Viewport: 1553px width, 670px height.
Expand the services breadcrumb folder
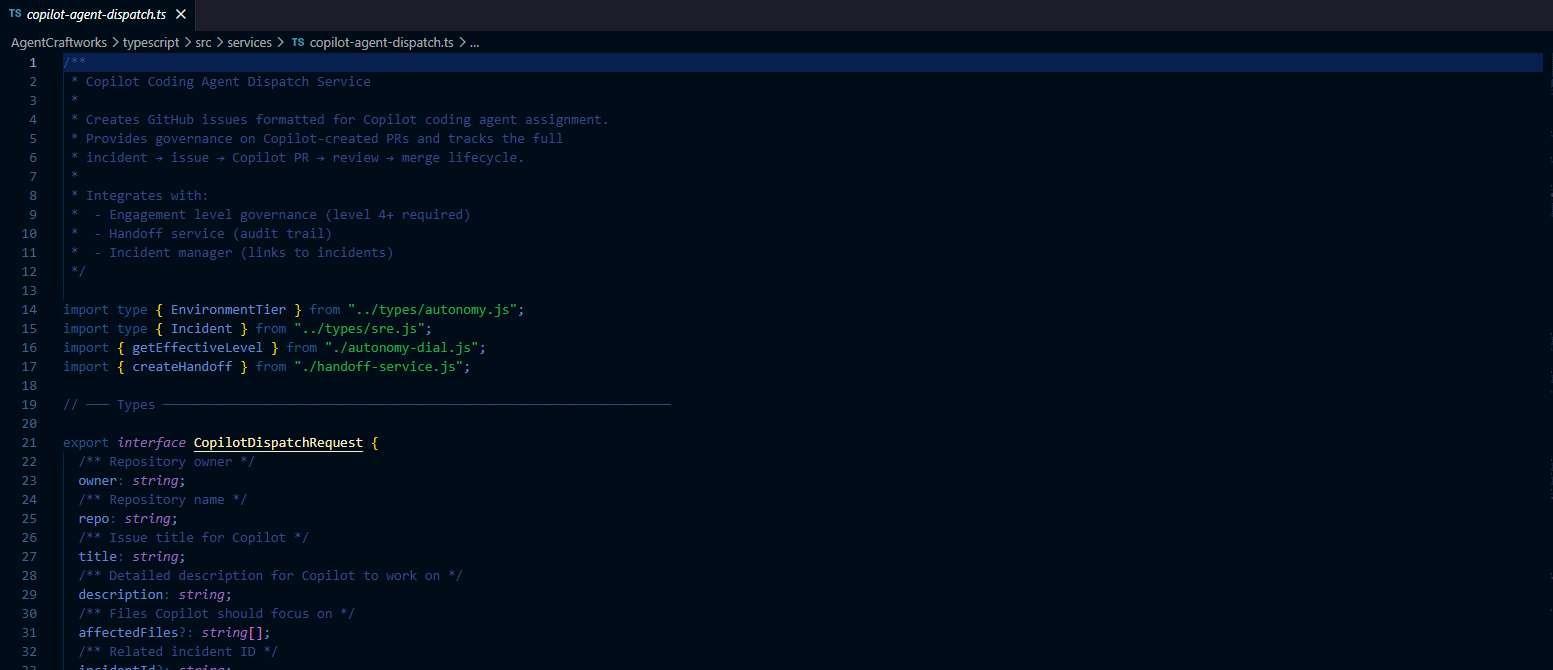(249, 43)
